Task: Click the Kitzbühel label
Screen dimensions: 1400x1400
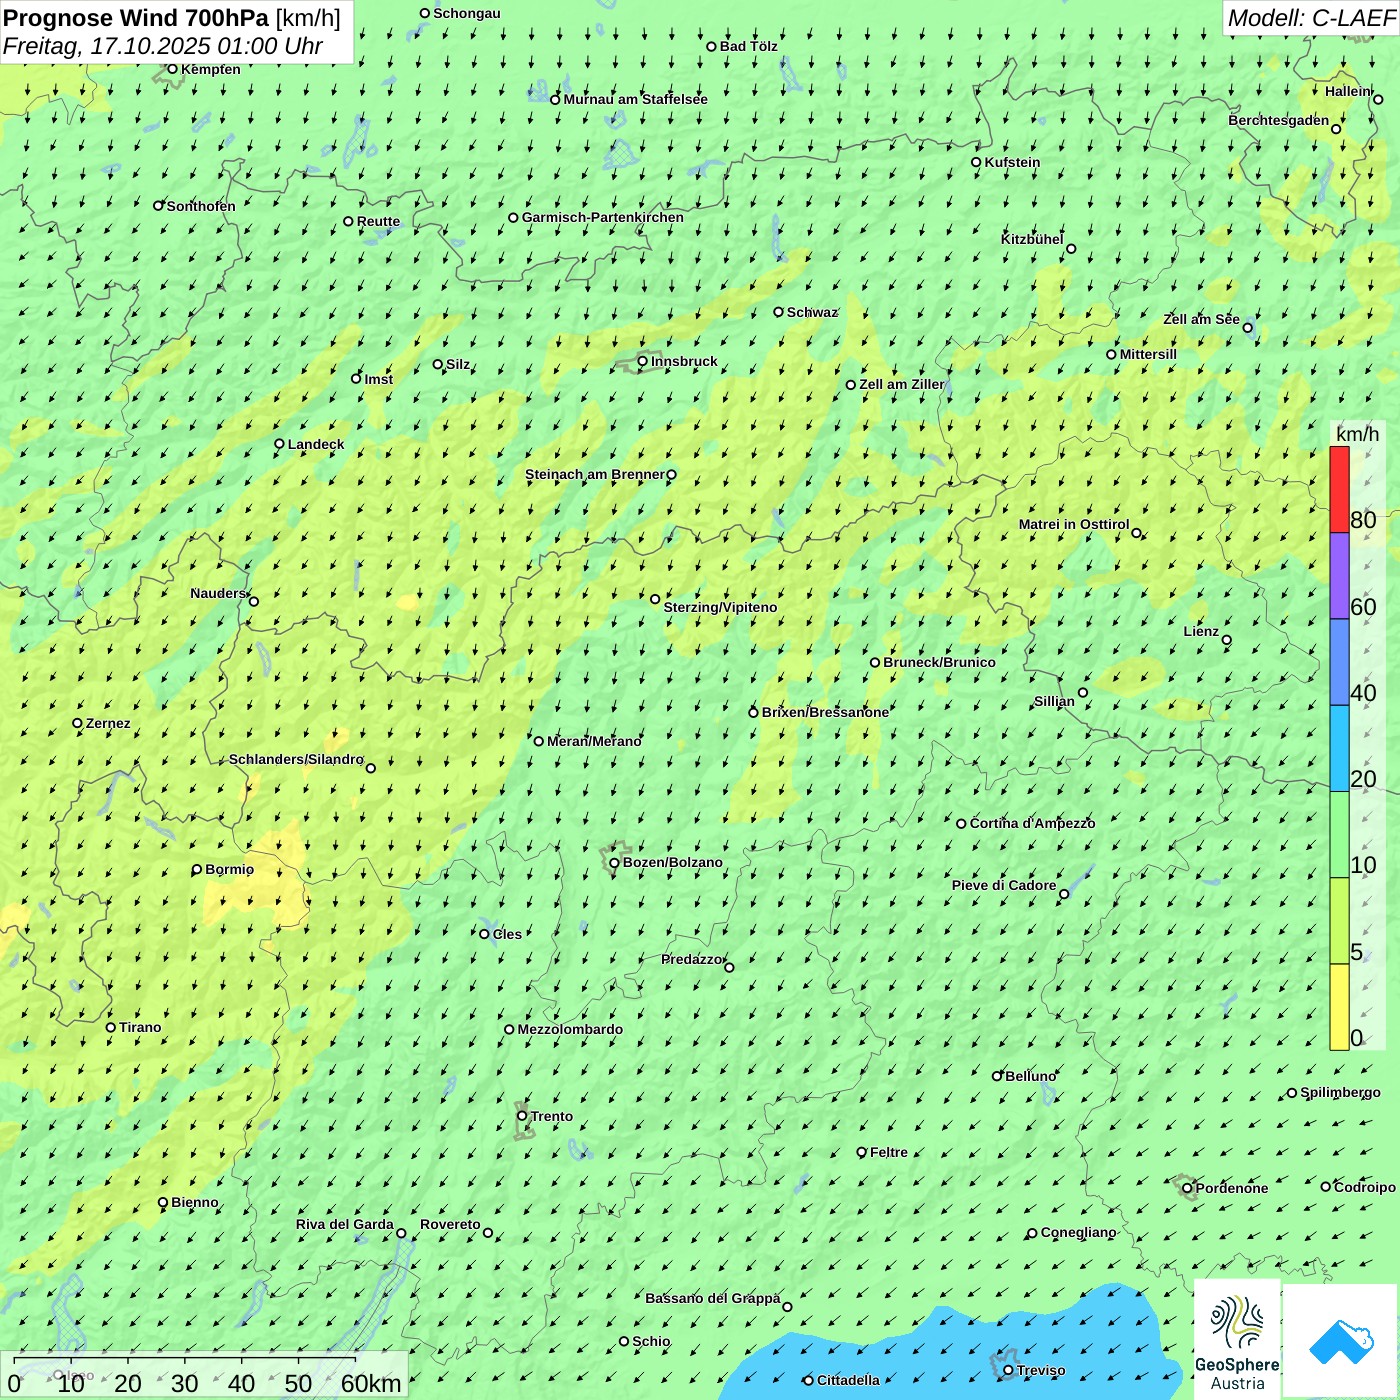Action: pos(1032,239)
